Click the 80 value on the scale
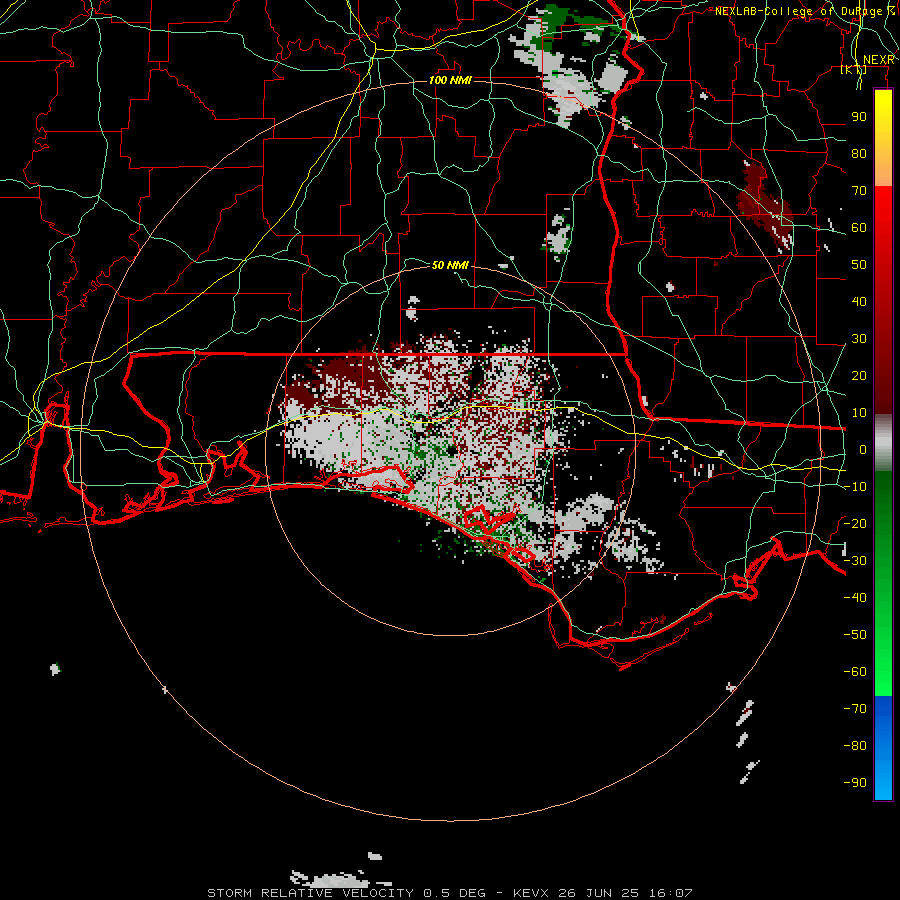Viewport: 900px width, 900px height. click(859, 153)
